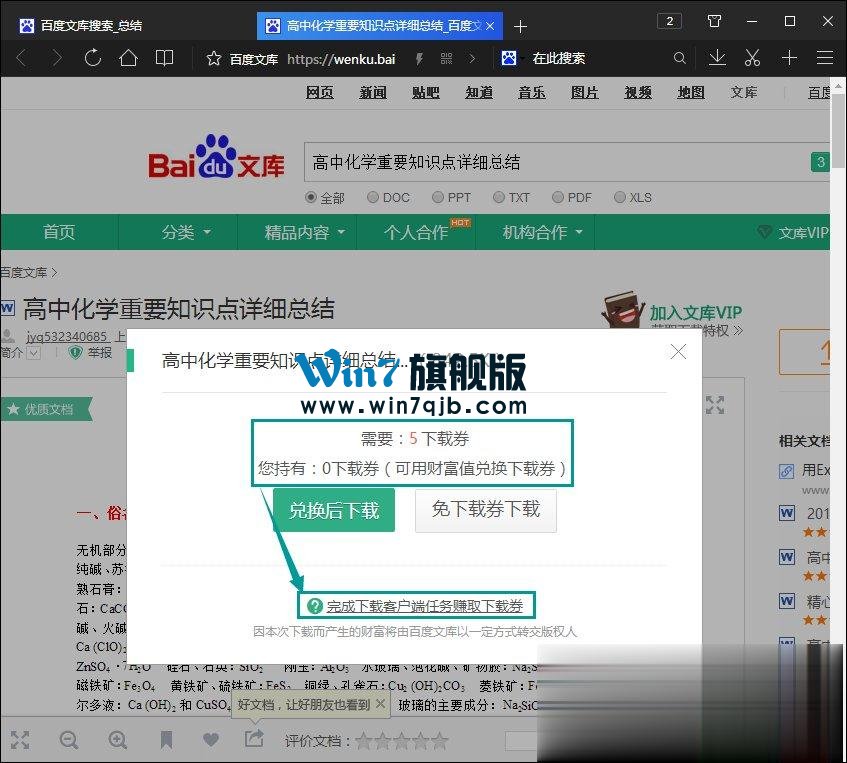
Task: Go to browser home page icon
Action: (128, 58)
